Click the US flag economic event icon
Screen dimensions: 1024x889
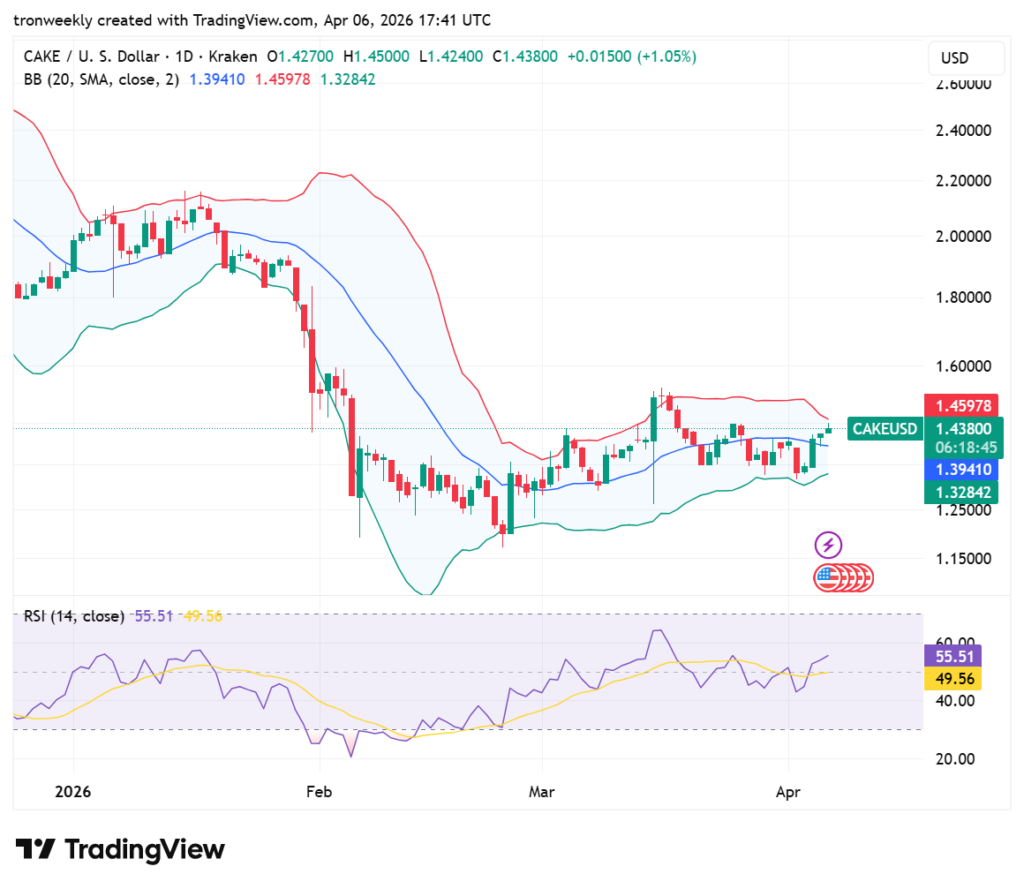tap(826, 577)
